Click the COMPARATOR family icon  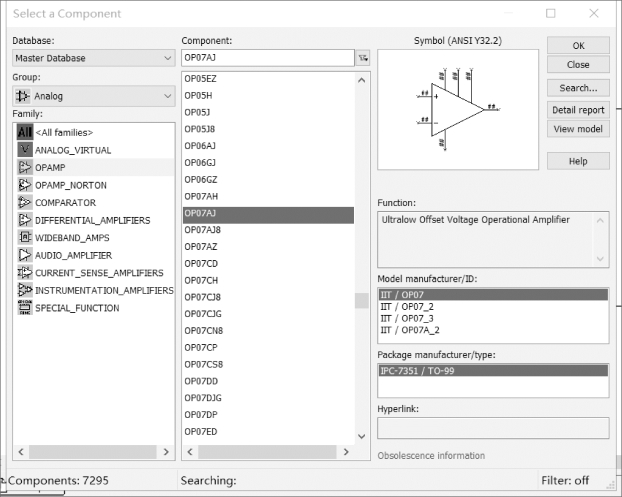(x=25, y=202)
